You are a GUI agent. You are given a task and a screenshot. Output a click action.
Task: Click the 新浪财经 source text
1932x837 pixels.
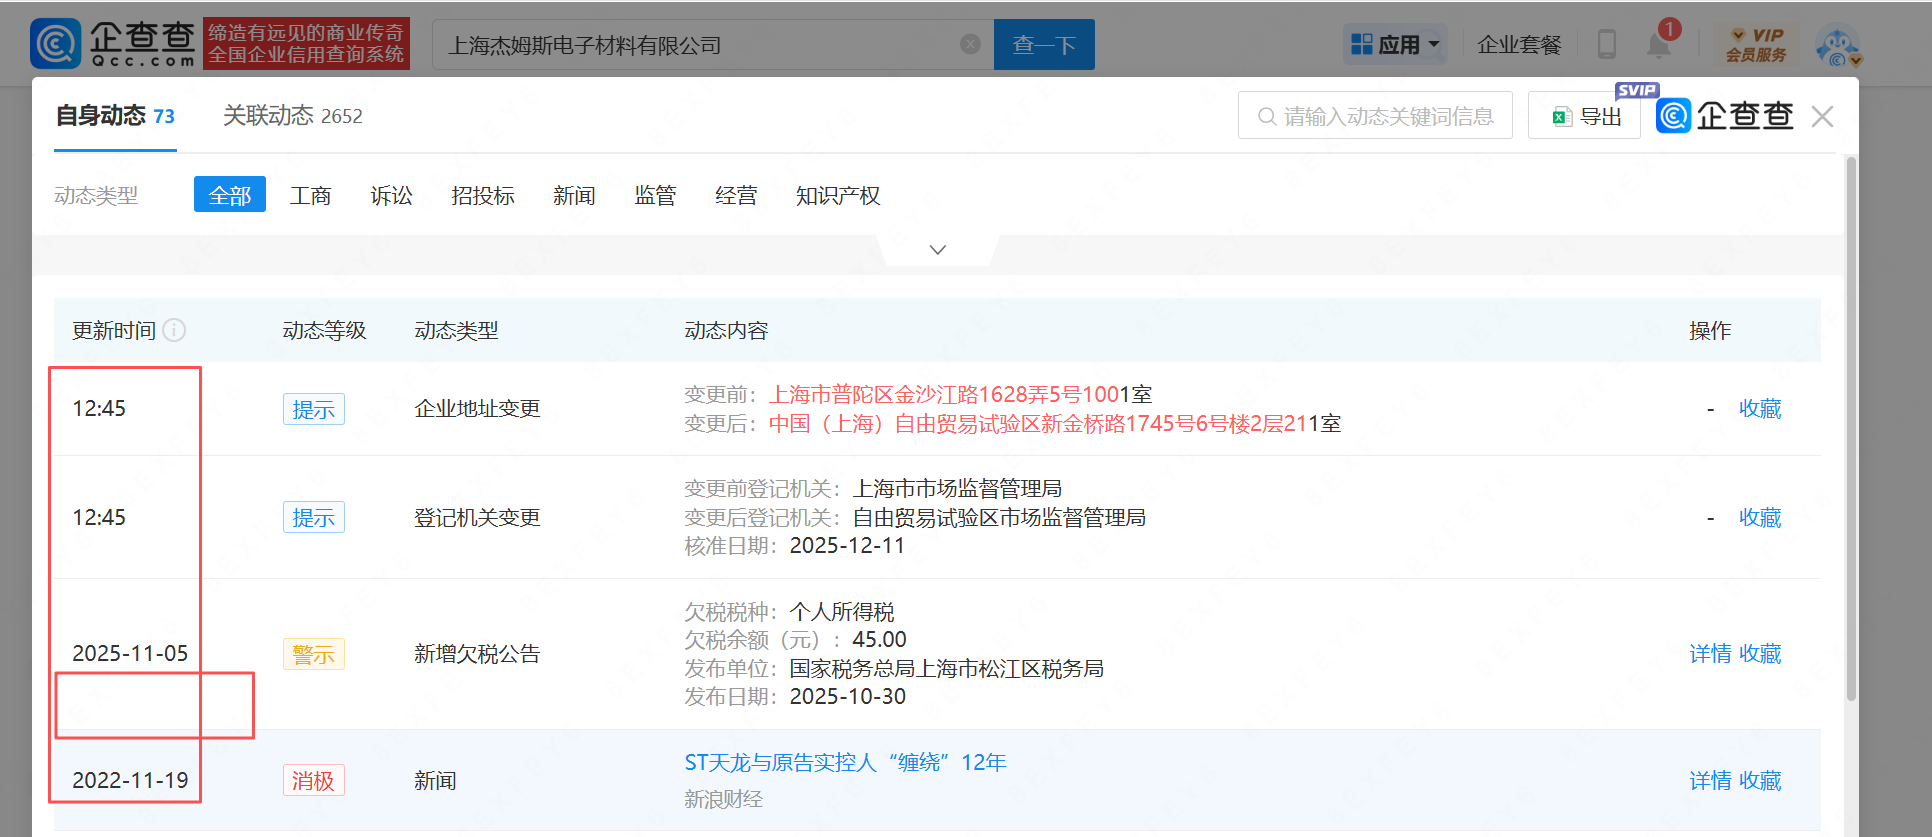pos(723,799)
